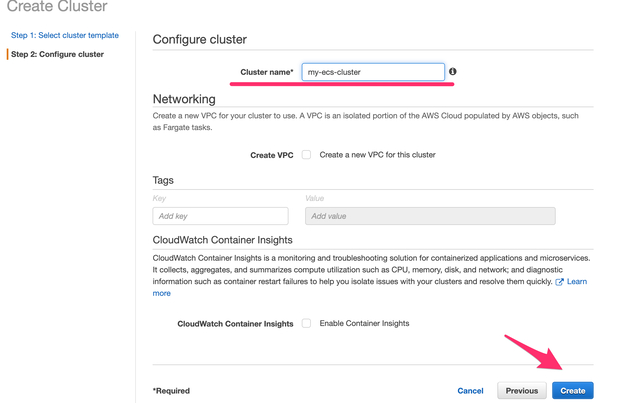The image size is (621, 403).
Task: Click the 'Create a new VPC for this cluster' label
Action: [x=377, y=155]
